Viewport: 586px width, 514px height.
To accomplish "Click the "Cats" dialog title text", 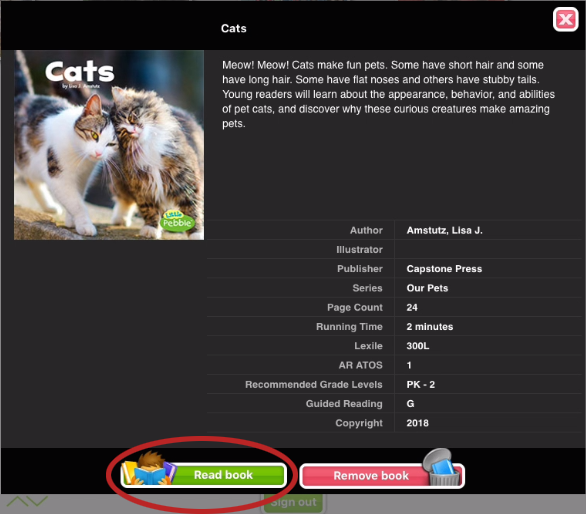I will (x=234, y=28).
